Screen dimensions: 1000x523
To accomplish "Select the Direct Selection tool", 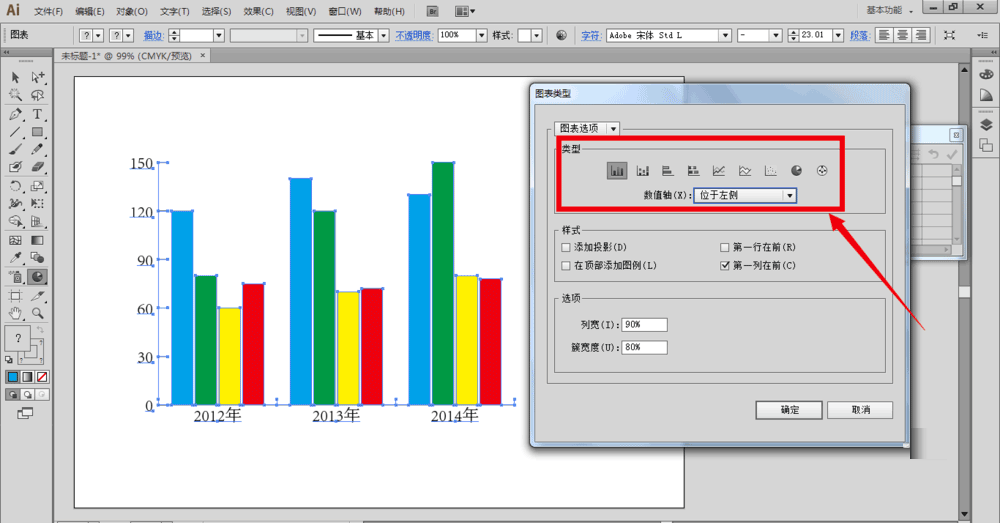I will click(38, 77).
